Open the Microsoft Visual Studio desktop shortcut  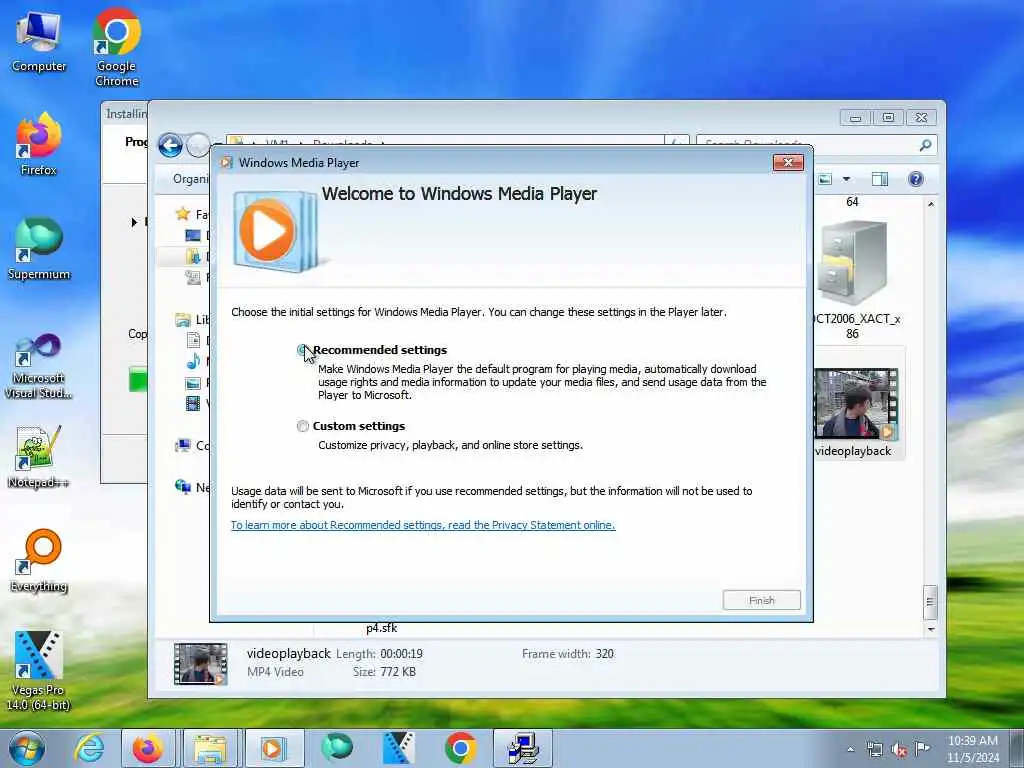tap(39, 367)
